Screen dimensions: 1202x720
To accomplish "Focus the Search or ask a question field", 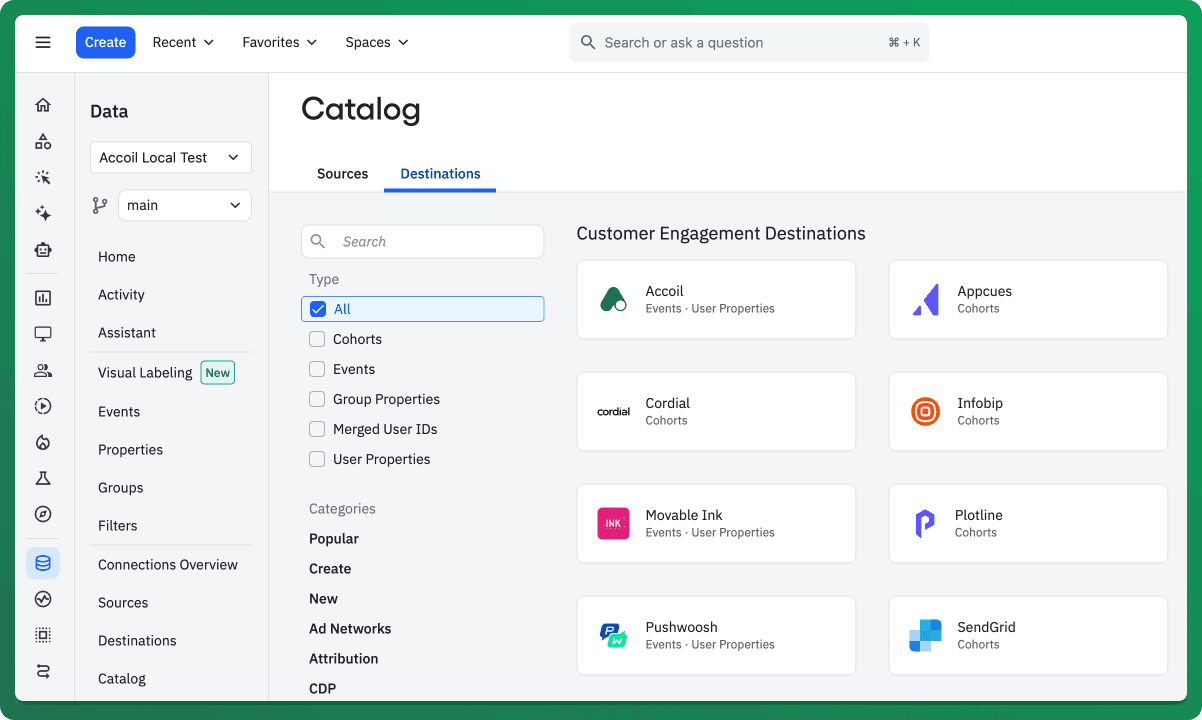I will [749, 42].
